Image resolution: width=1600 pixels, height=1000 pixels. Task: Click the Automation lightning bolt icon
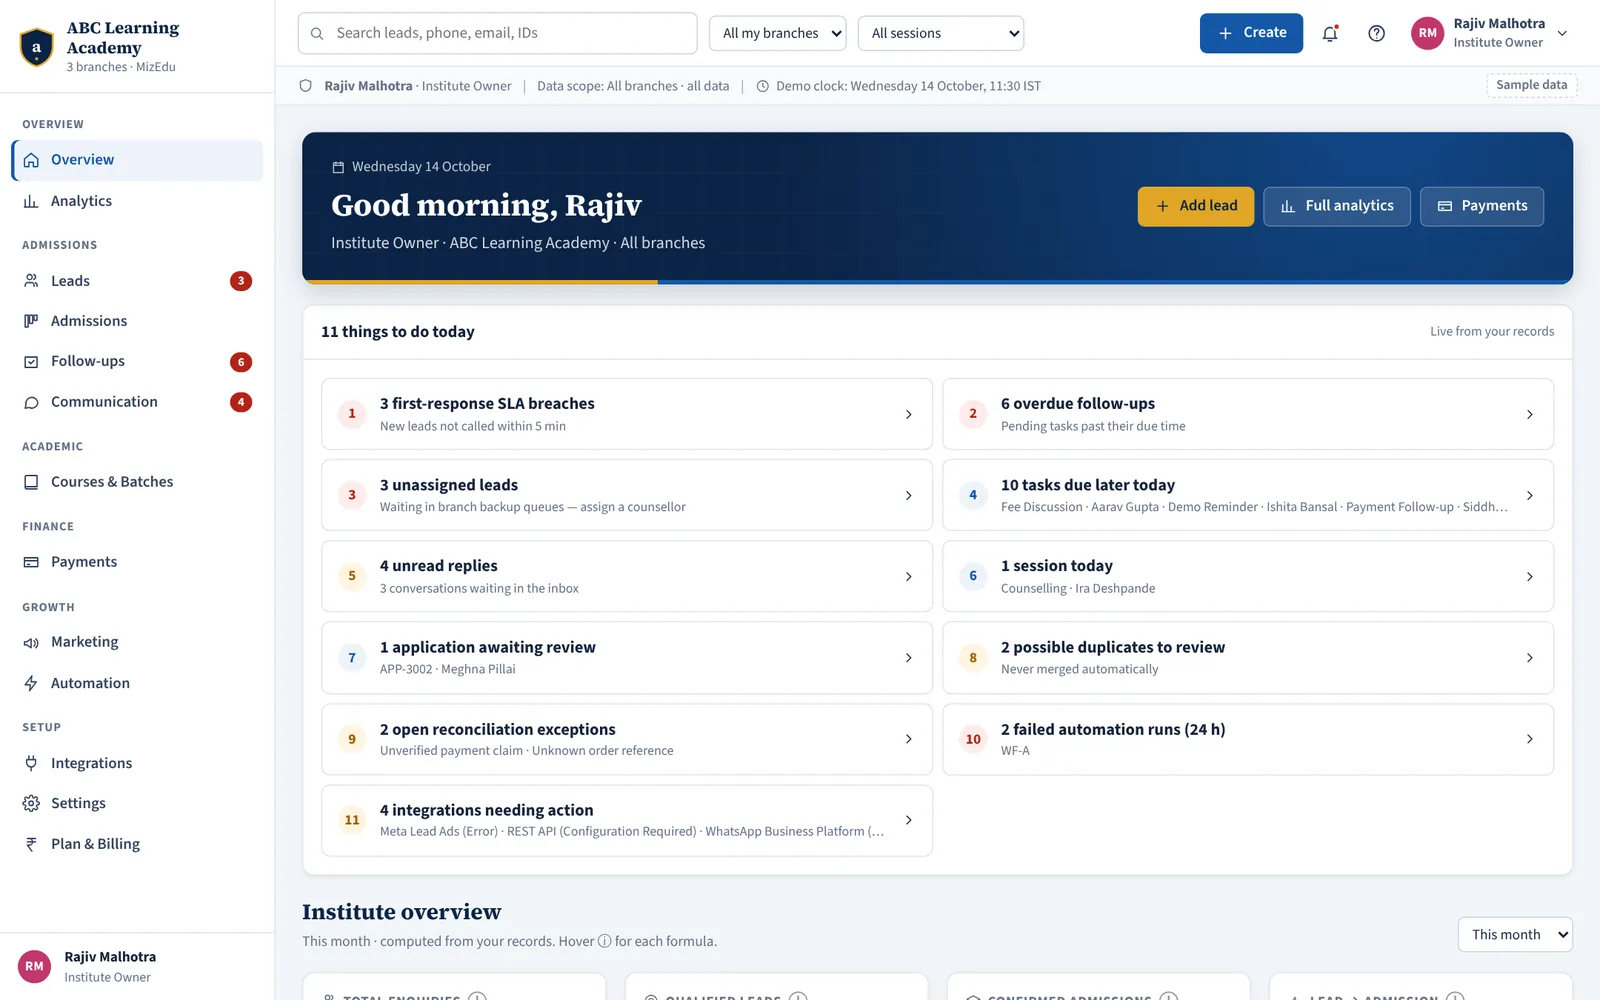click(31, 683)
